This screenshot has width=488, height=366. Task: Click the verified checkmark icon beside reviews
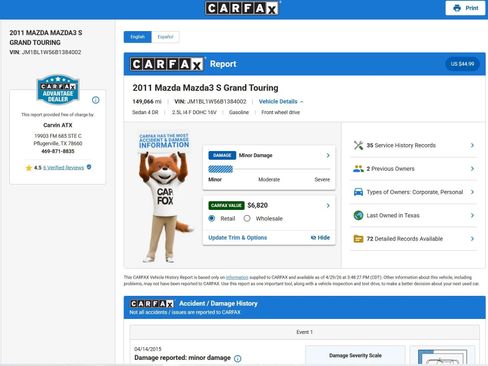point(89,167)
